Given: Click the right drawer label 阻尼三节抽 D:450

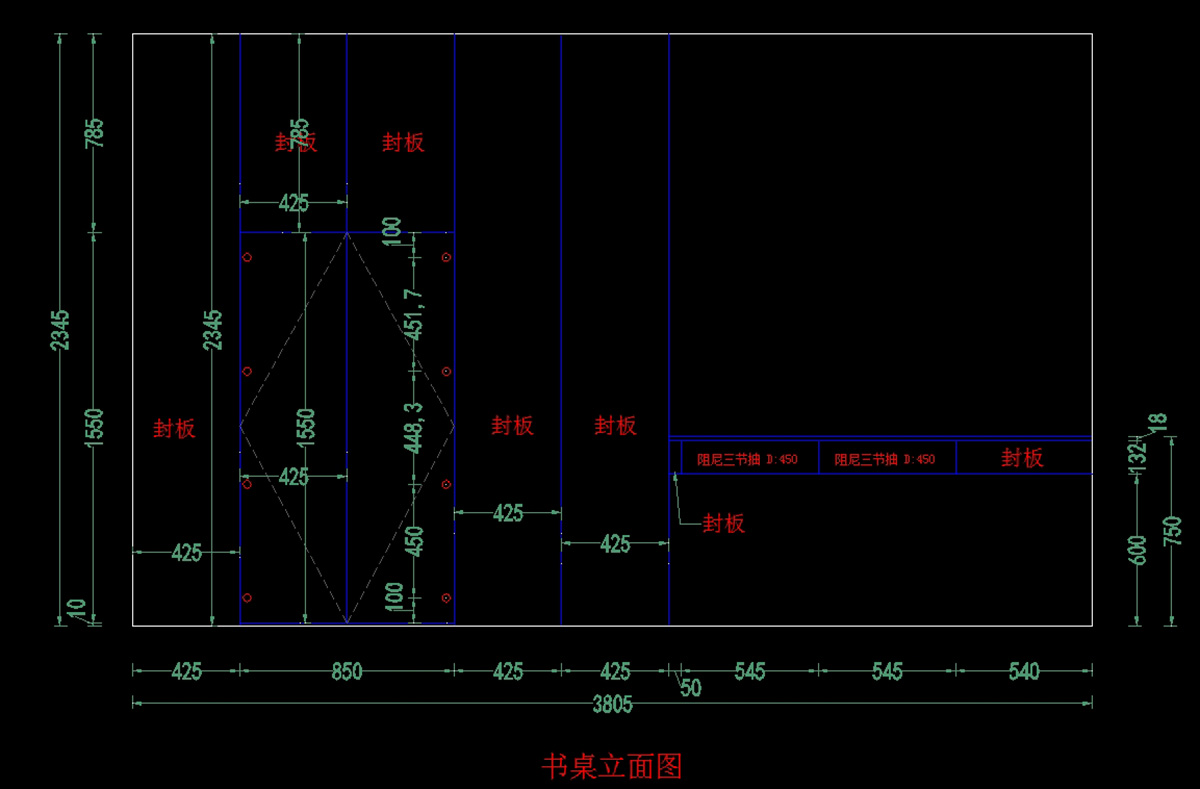Looking at the screenshot, I should (x=885, y=459).
